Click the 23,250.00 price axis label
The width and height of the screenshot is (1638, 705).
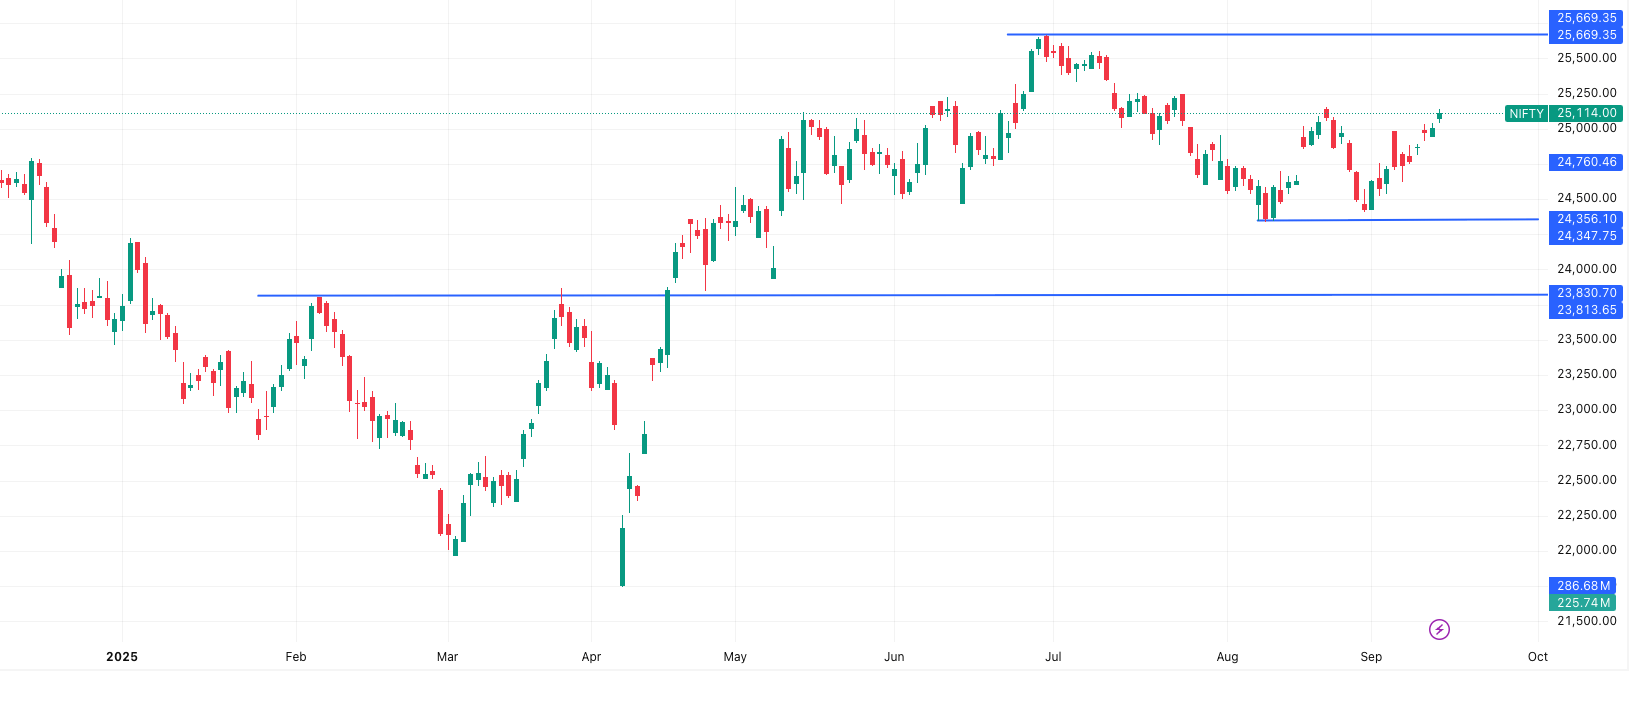click(x=1586, y=374)
